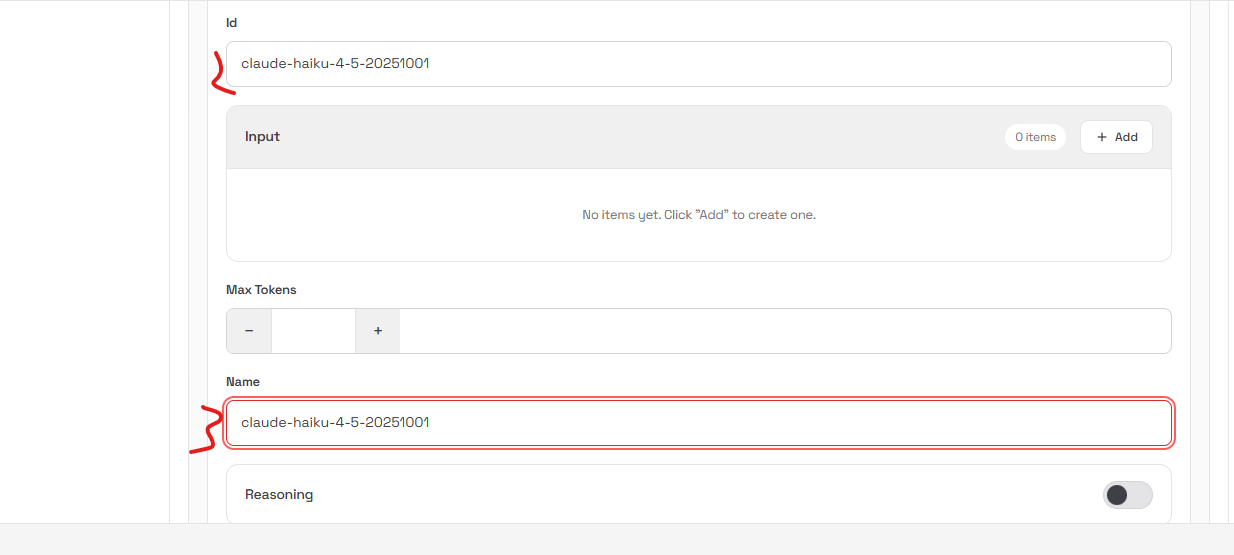This screenshot has width=1234, height=555.
Task: Click the Max Tokens value field
Action: tap(313, 331)
